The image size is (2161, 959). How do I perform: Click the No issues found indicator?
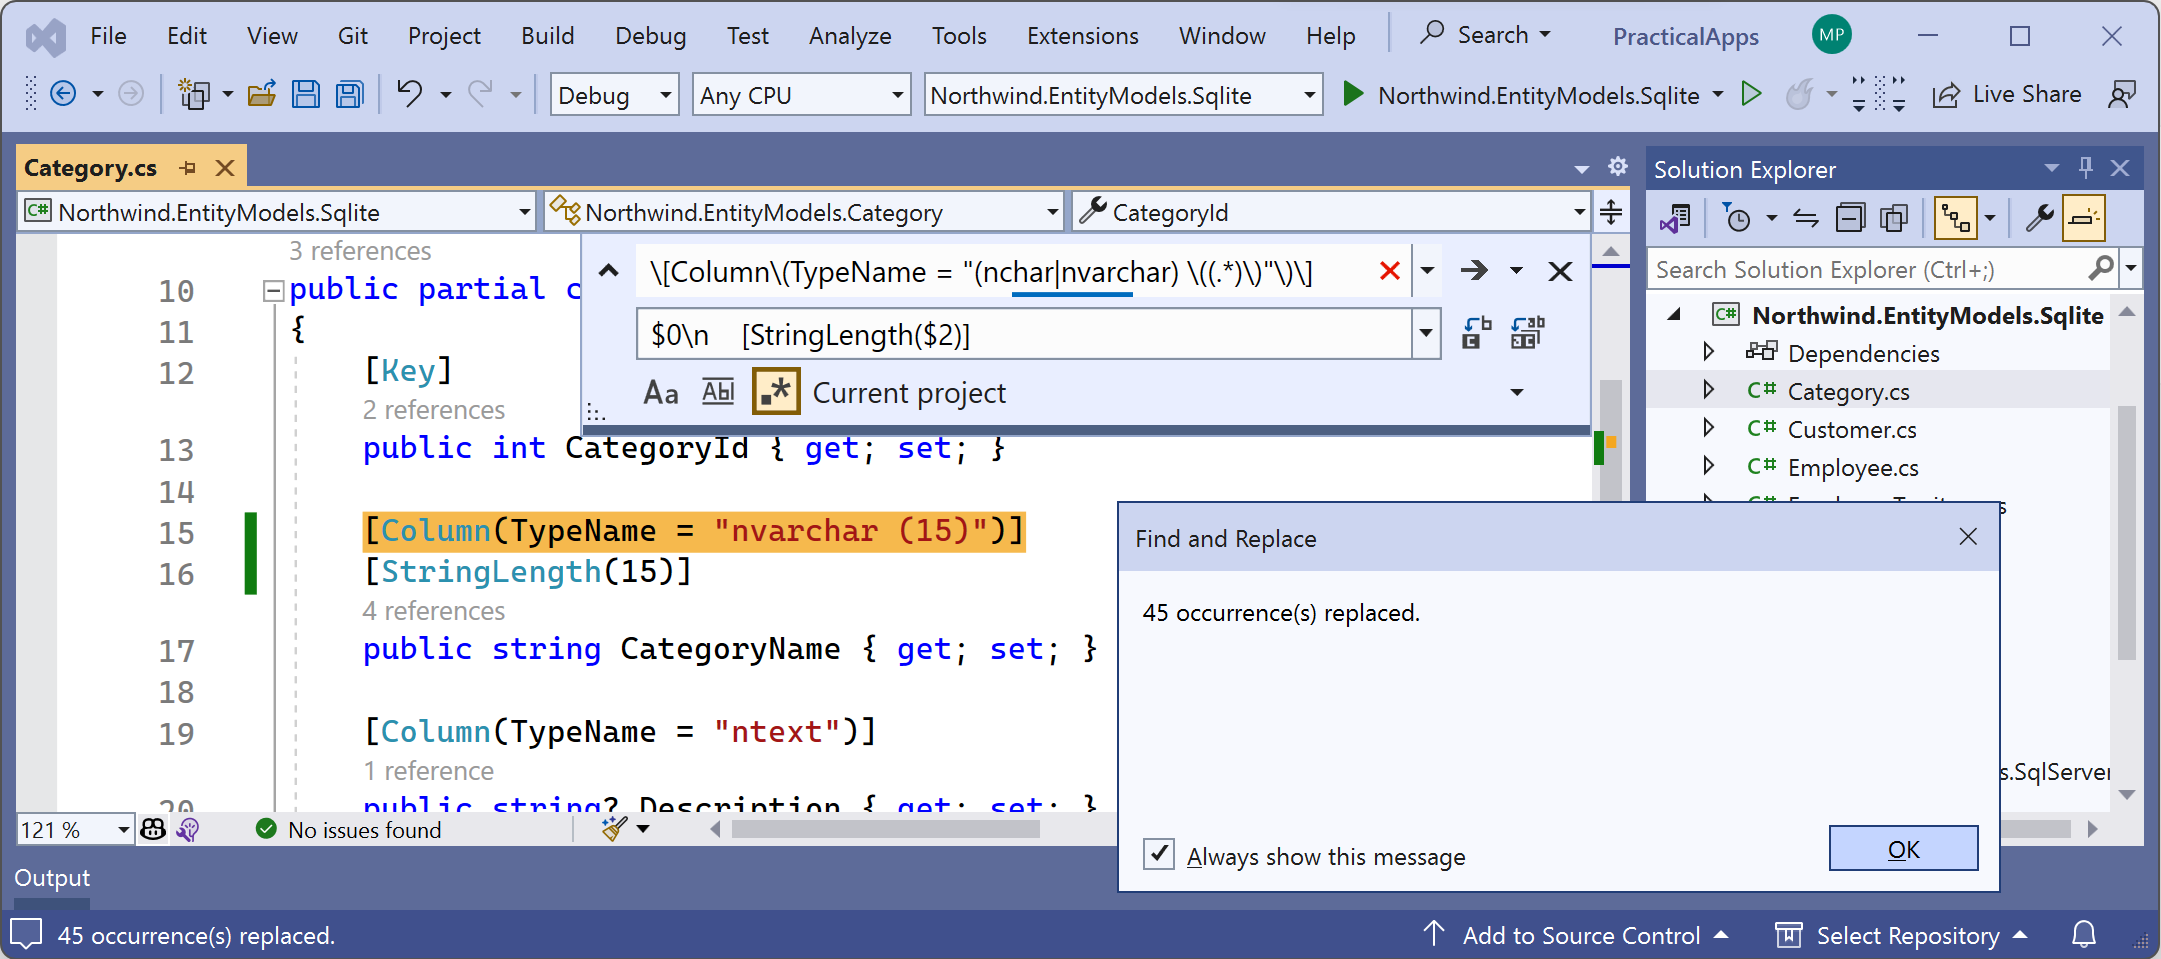coord(349,829)
